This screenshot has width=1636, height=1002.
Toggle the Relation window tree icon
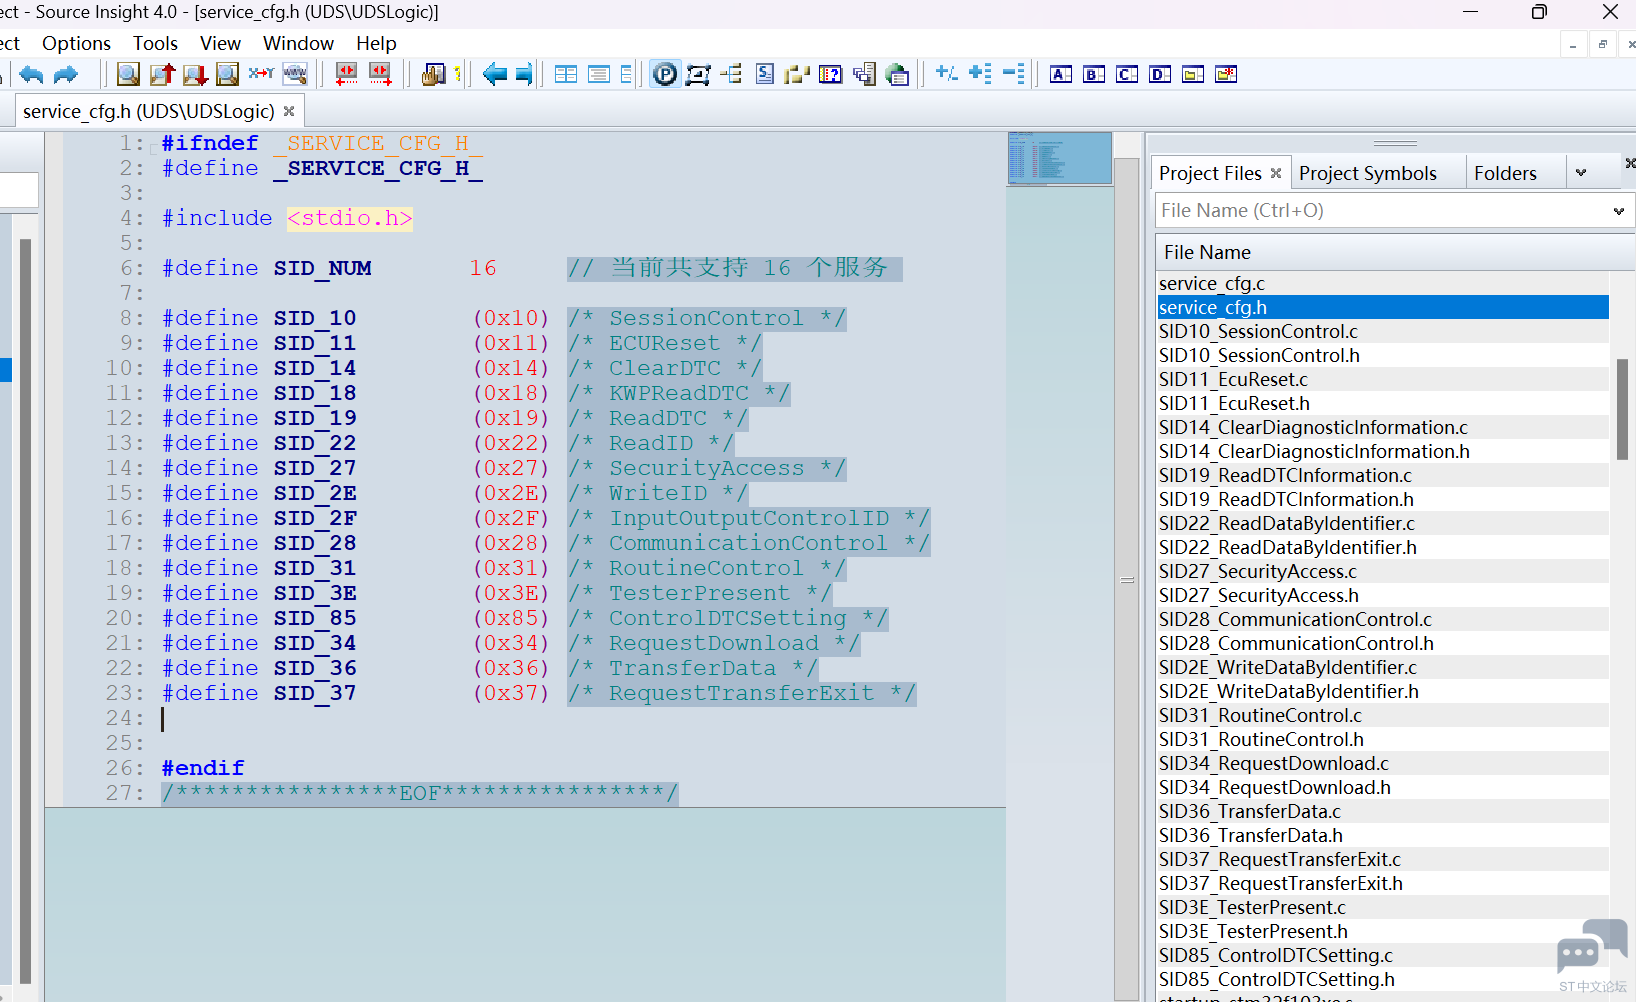pos(731,74)
